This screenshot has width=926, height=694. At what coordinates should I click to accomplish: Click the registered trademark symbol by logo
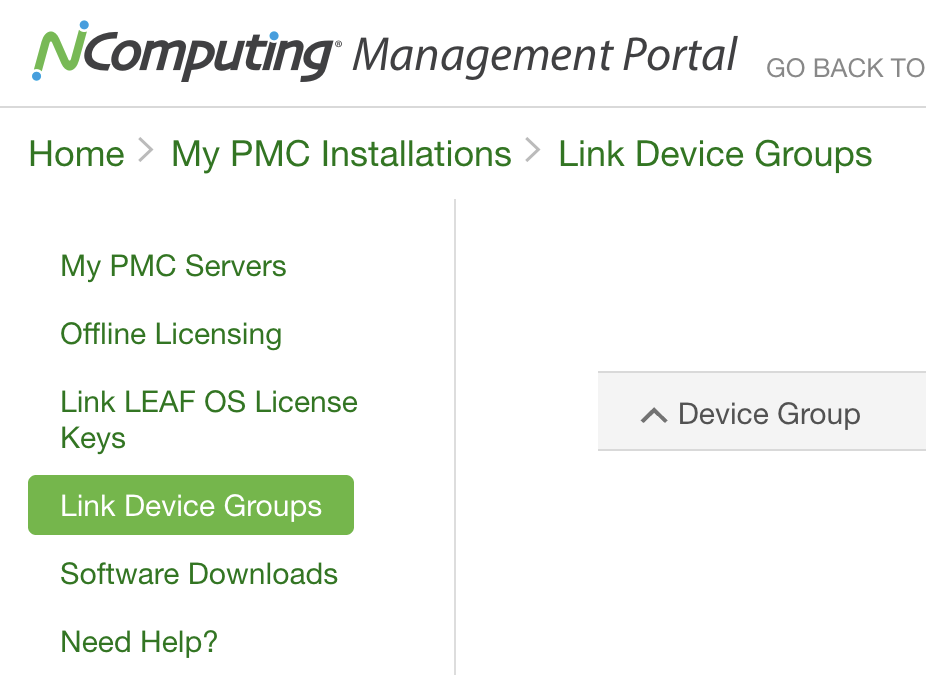tap(338, 44)
